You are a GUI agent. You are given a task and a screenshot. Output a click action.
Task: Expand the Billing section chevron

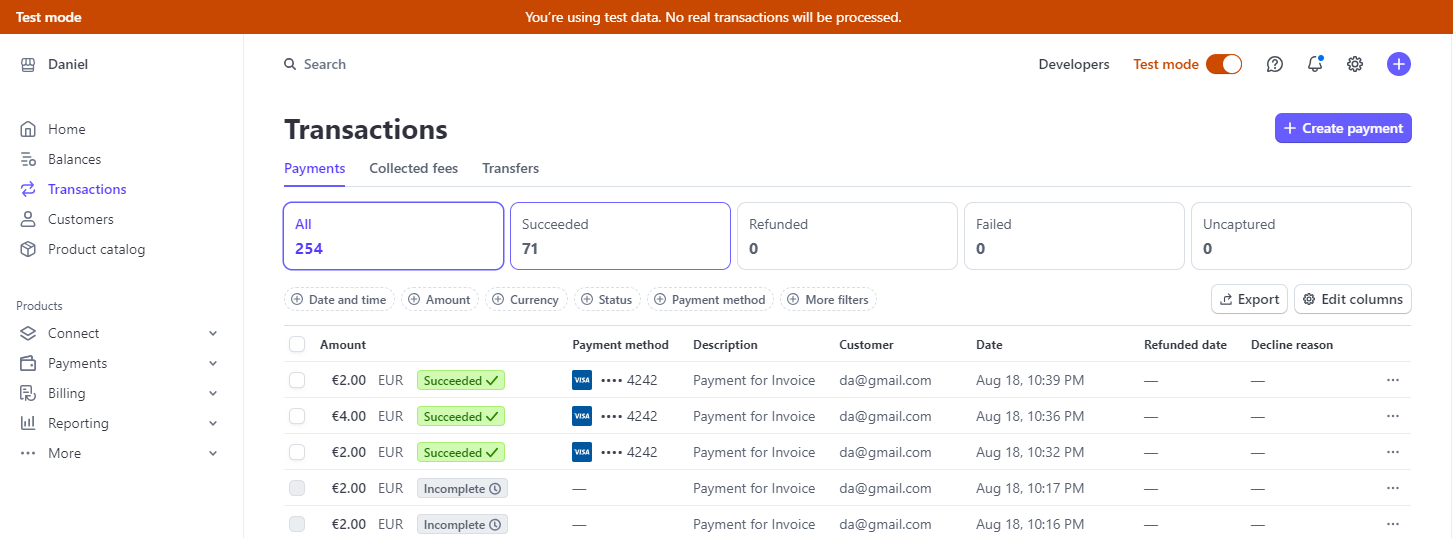213,393
